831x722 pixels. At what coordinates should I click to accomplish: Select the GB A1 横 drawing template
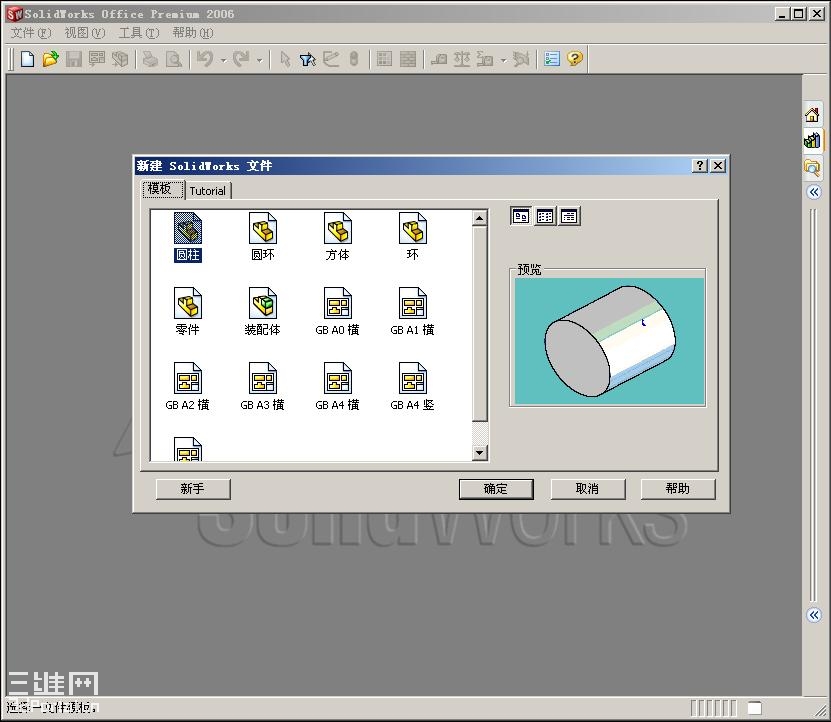click(413, 312)
